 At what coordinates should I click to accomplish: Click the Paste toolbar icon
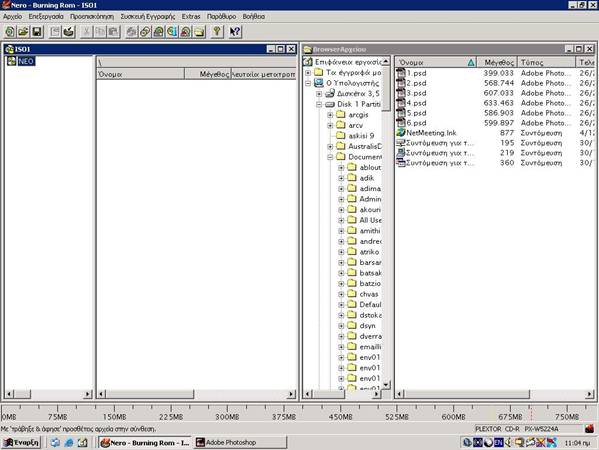pyautogui.click(x=113, y=32)
